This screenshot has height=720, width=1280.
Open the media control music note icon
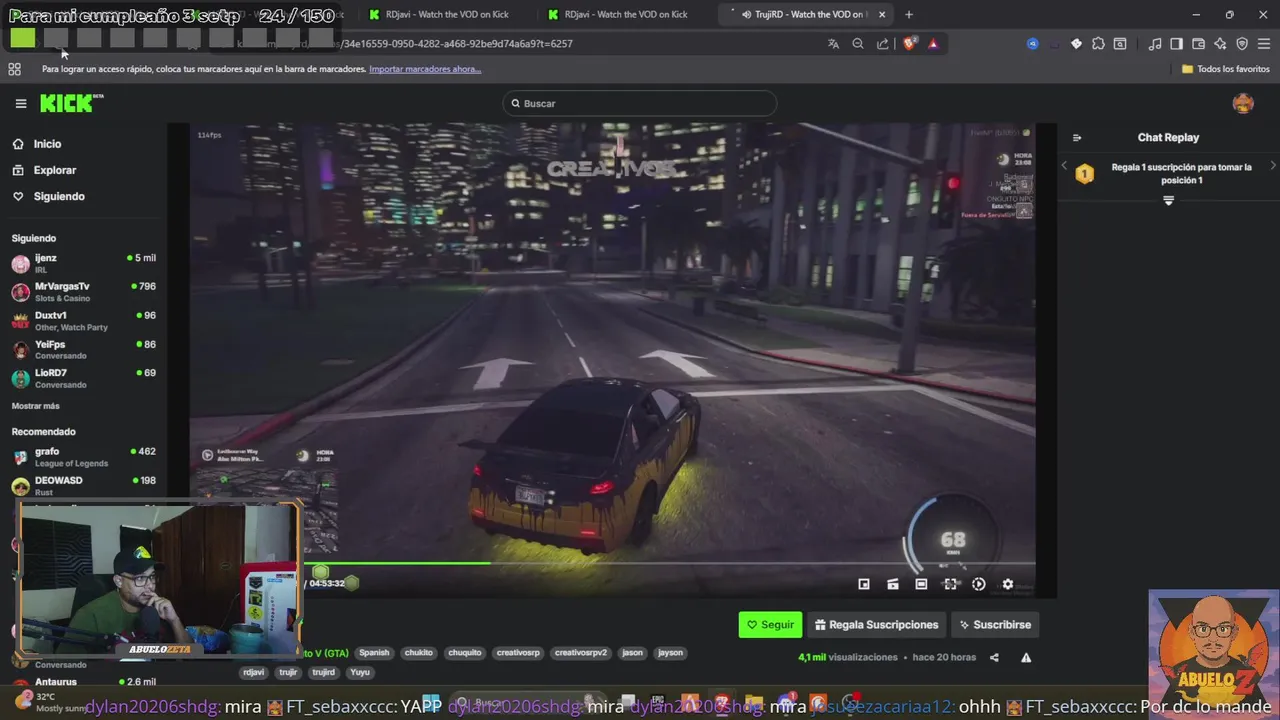(x=1155, y=44)
